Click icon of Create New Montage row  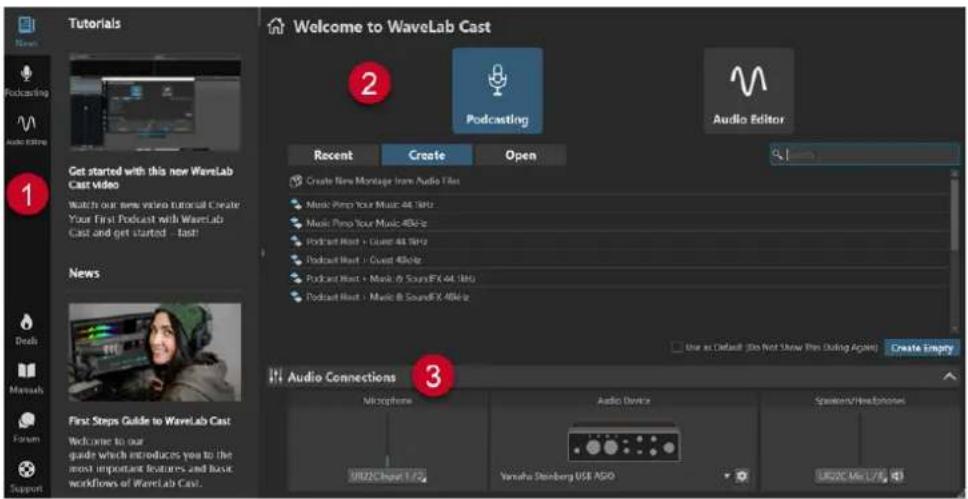pos(295,182)
